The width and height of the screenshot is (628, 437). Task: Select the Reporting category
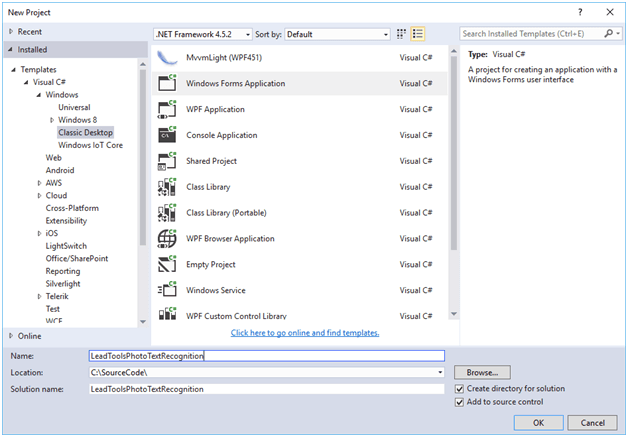tap(63, 271)
